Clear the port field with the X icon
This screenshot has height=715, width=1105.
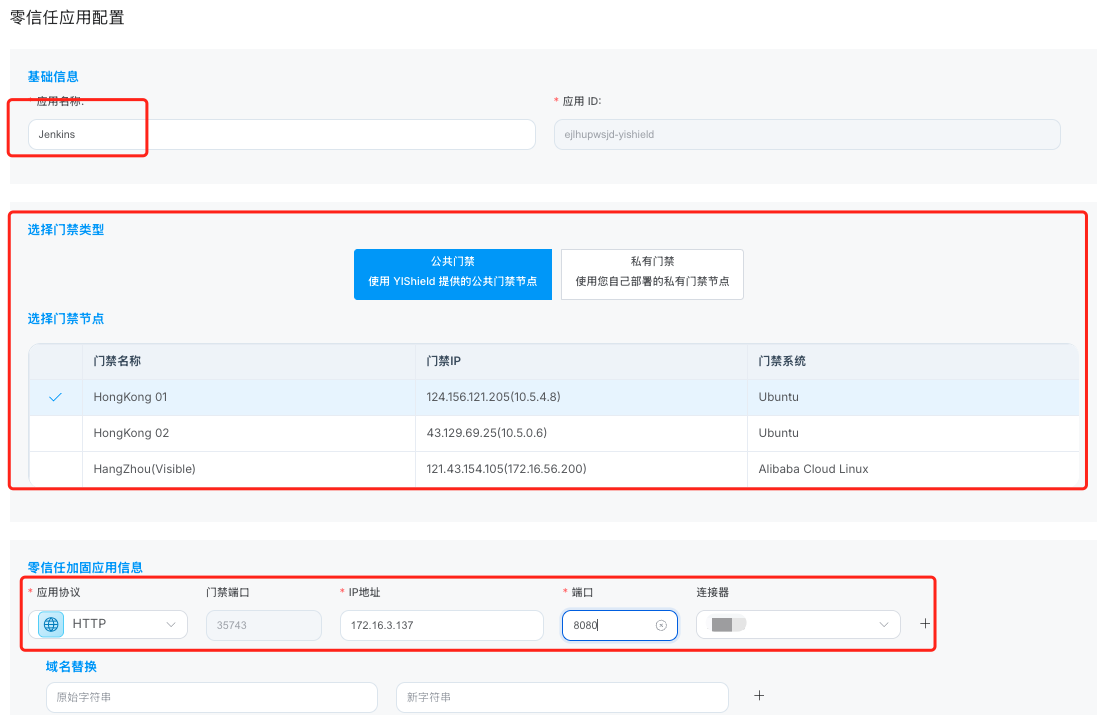(x=661, y=626)
